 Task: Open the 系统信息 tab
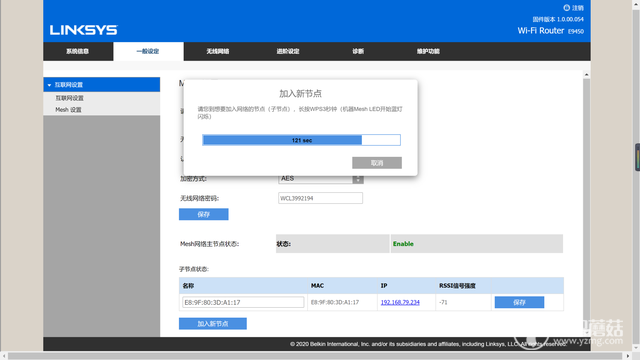(x=78, y=51)
